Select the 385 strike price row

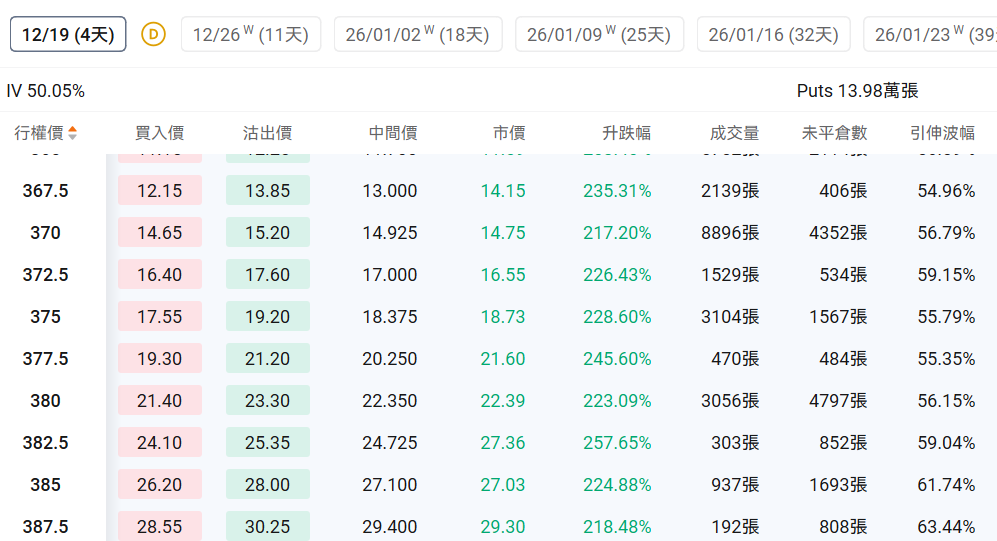click(x=45, y=485)
